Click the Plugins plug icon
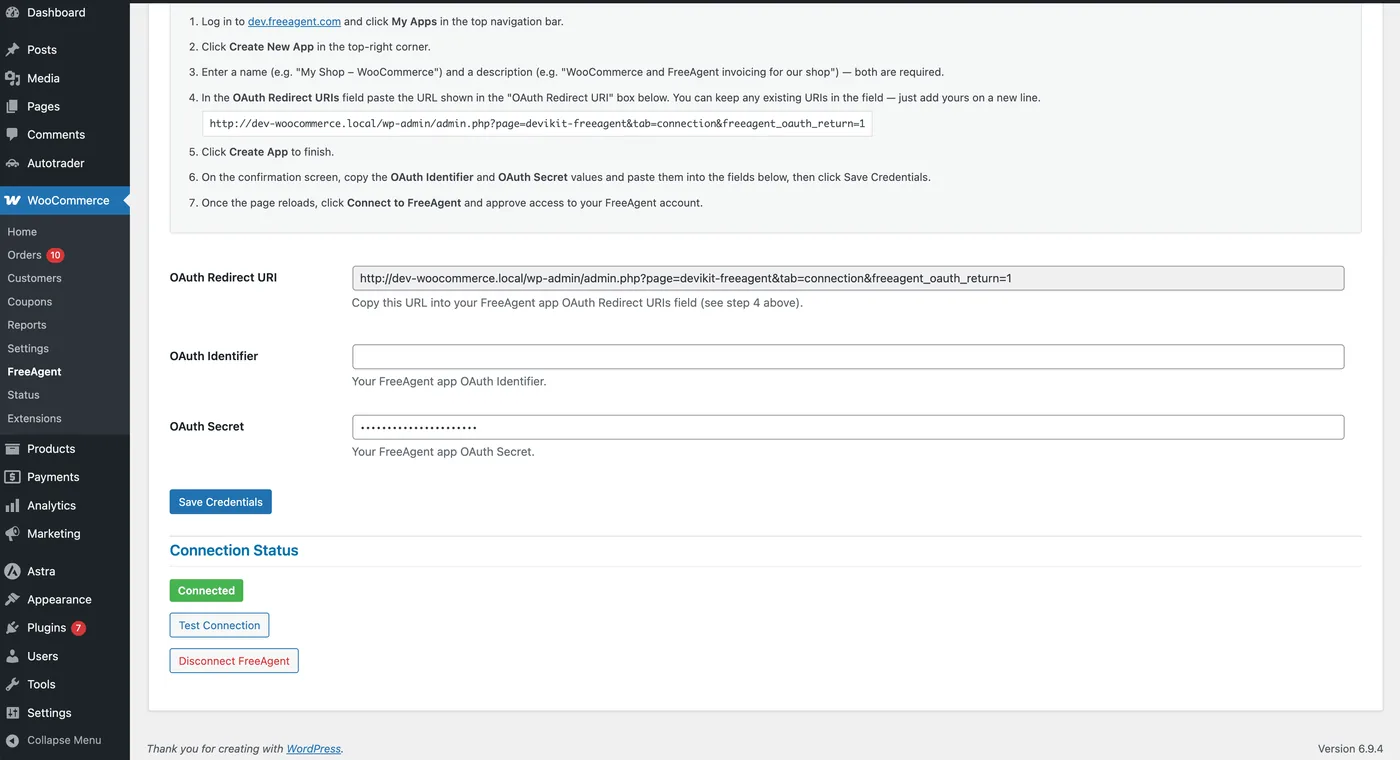 (12, 628)
